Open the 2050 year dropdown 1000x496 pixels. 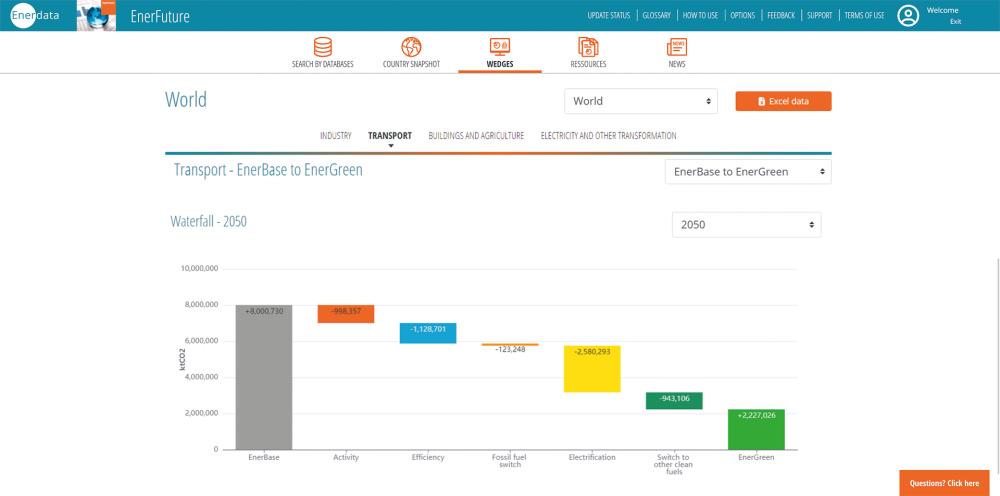click(x=747, y=224)
